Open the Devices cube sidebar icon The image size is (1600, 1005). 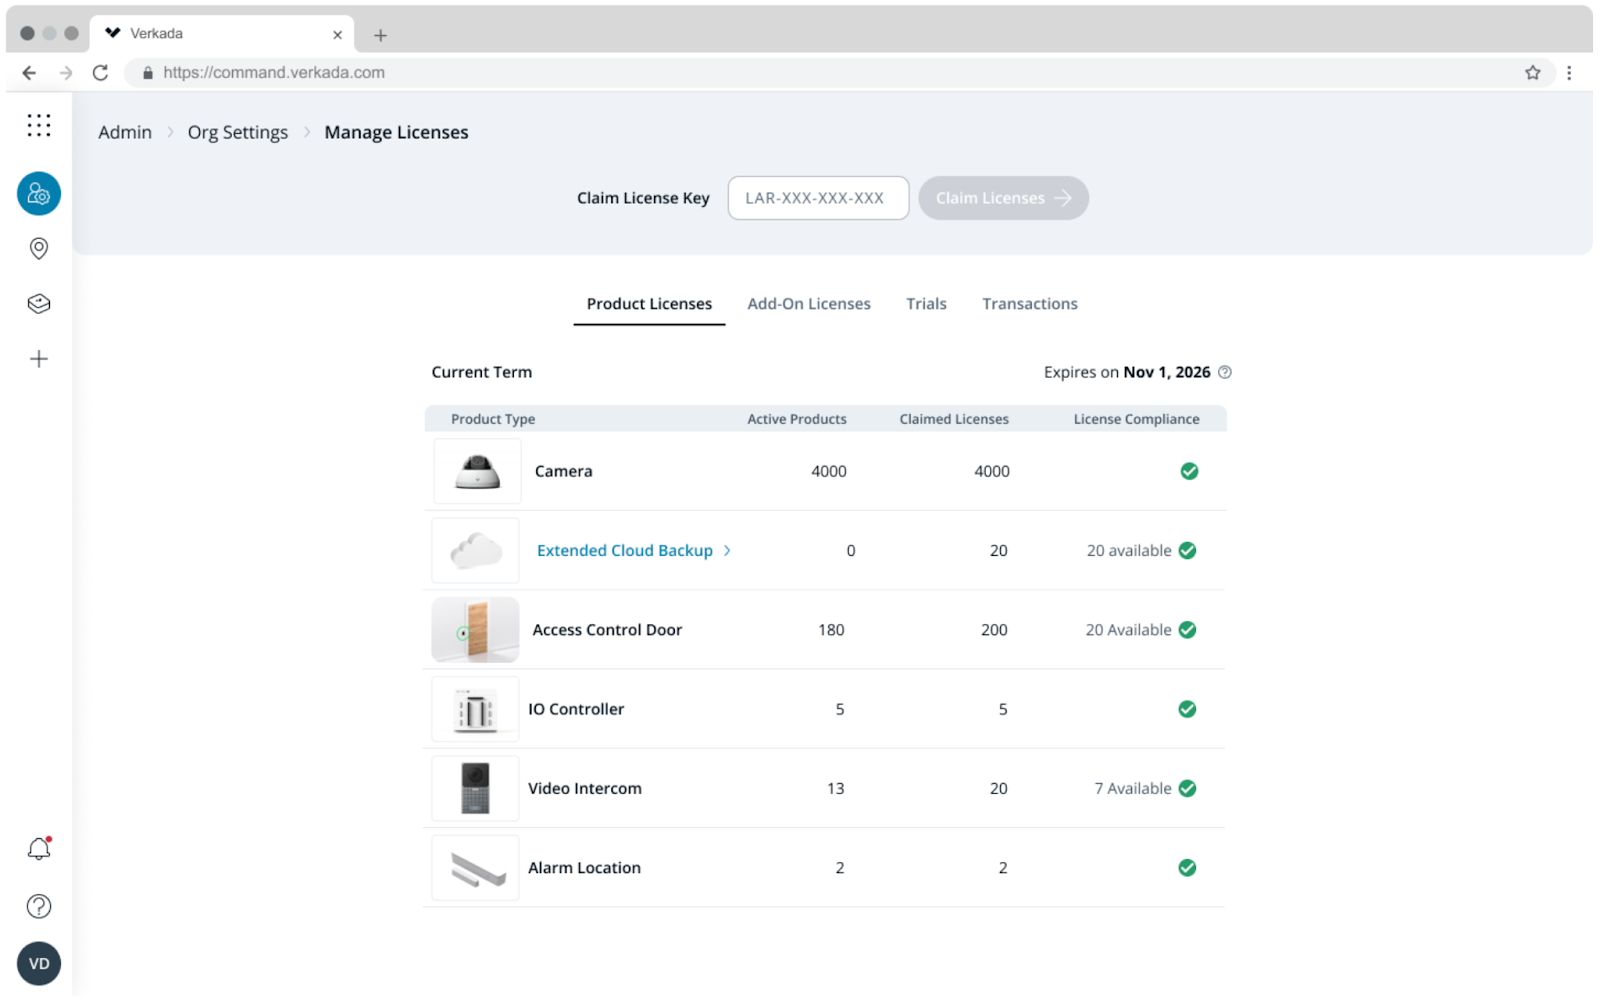[x=39, y=304]
